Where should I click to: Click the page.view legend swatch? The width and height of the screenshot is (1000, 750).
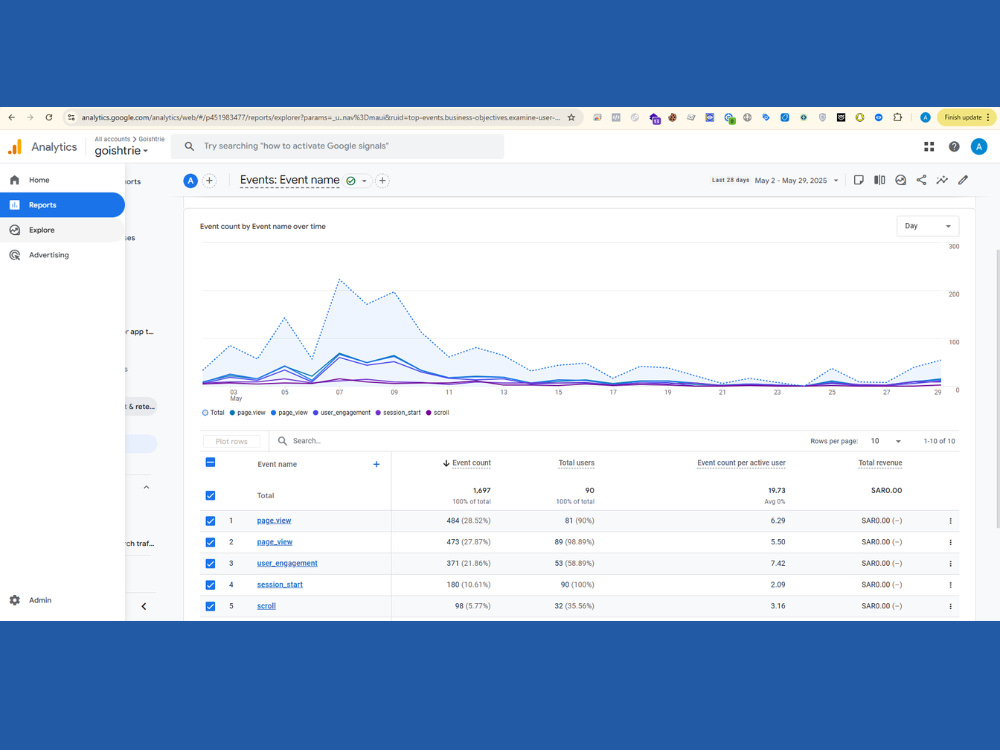(x=233, y=413)
